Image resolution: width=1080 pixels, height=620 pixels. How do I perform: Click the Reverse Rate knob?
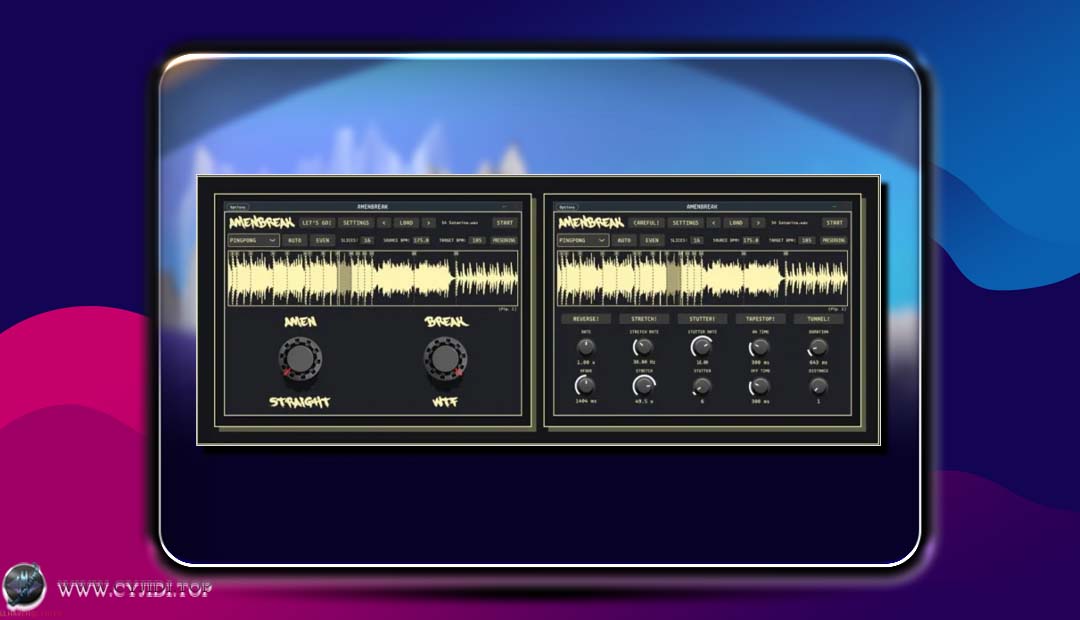[x=586, y=347]
